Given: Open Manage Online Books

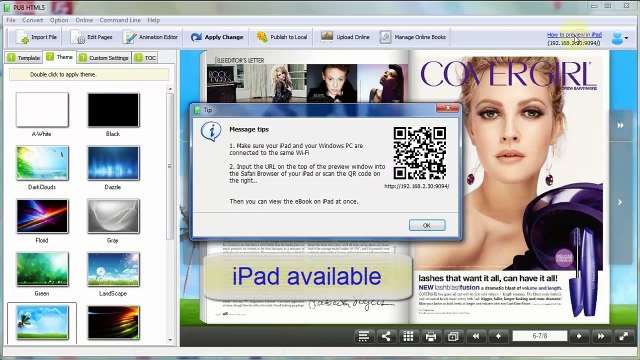Looking at the screenshot, I should [413, 37].
